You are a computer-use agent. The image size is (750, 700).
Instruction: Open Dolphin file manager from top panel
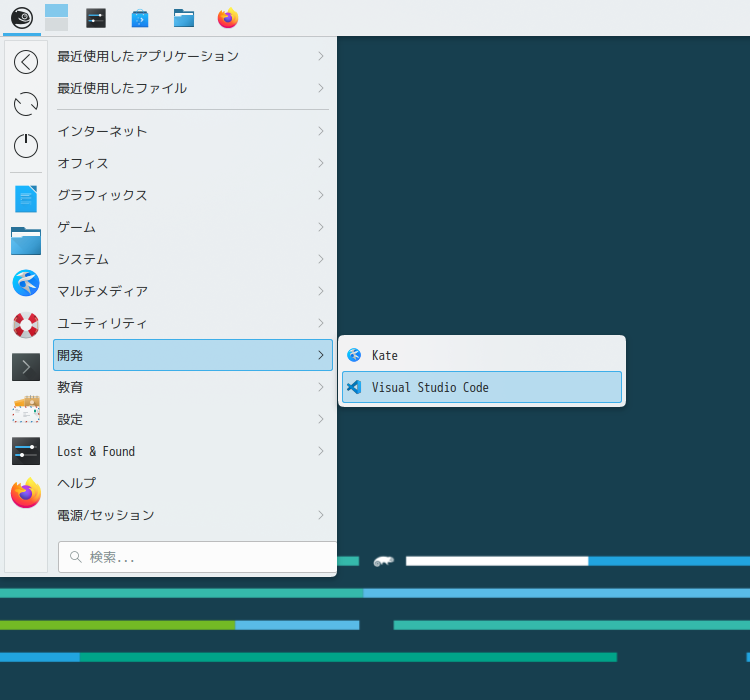(x=184, y=19)
